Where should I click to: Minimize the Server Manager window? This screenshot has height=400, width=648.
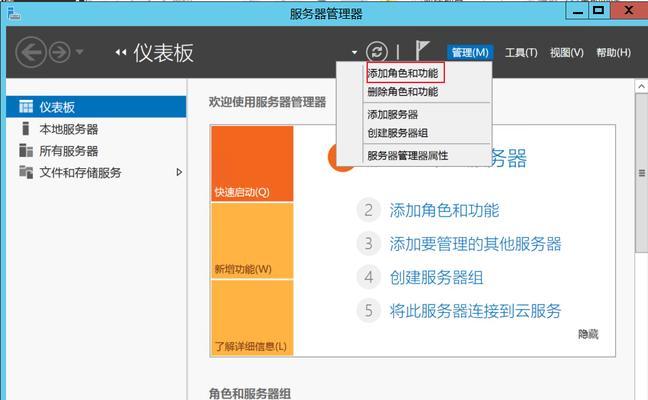pyautogui.click(x=577, y=11)
